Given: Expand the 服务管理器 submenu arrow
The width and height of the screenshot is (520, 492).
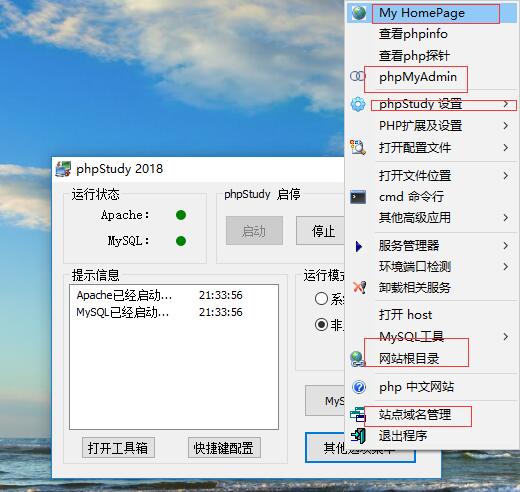Looking at the screenshot, I should [506, 246].
